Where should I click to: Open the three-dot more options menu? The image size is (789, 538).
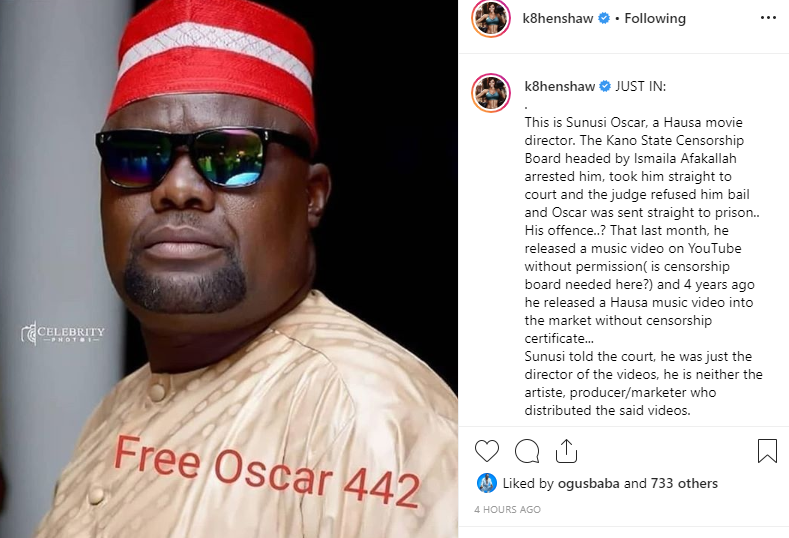(768, 18)
